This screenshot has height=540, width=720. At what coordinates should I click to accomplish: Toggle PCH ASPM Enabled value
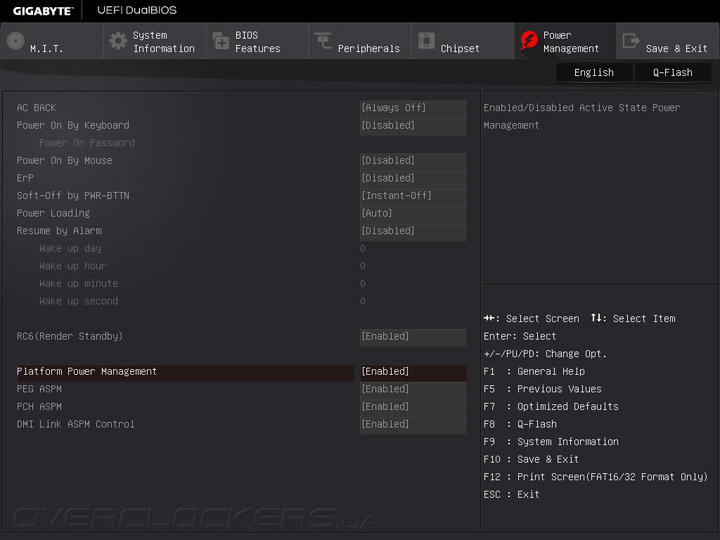click(x=413, y=407)
